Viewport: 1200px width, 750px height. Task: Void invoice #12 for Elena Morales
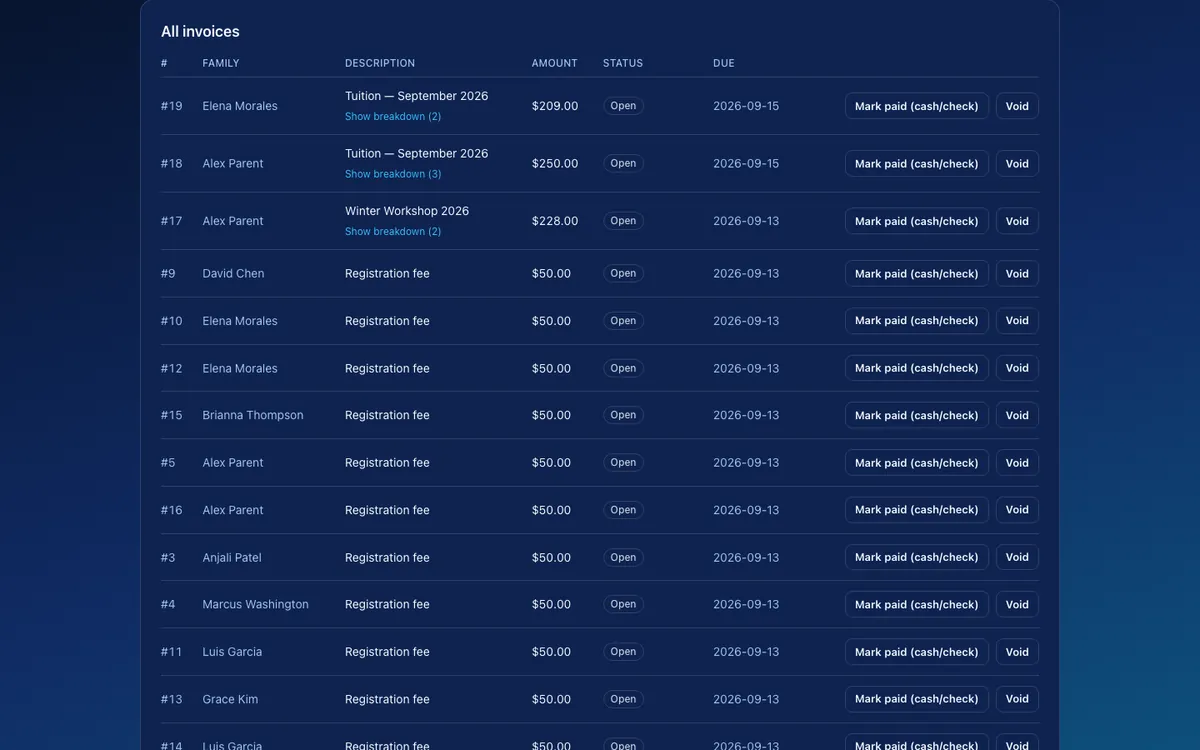pos(1017,368)
